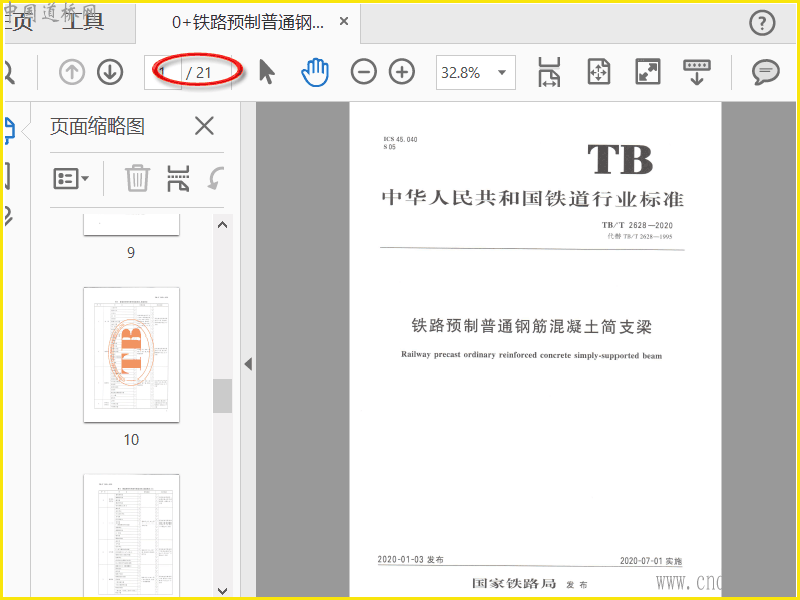Close the 铁路预制普通钢 document tab
Image resolution: width=800 pixels, height=600 pixels.
[x=344, y=21]
